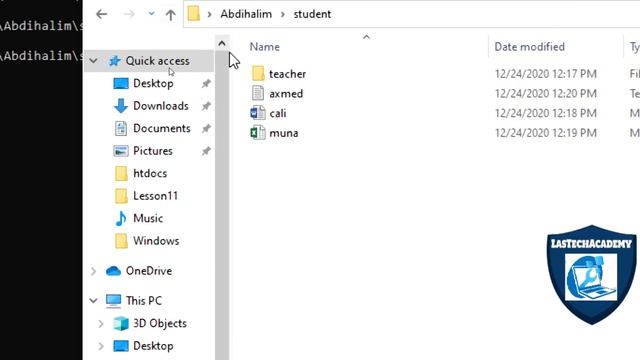
Task: Click the Documents page icon
Action: [121, 129]
